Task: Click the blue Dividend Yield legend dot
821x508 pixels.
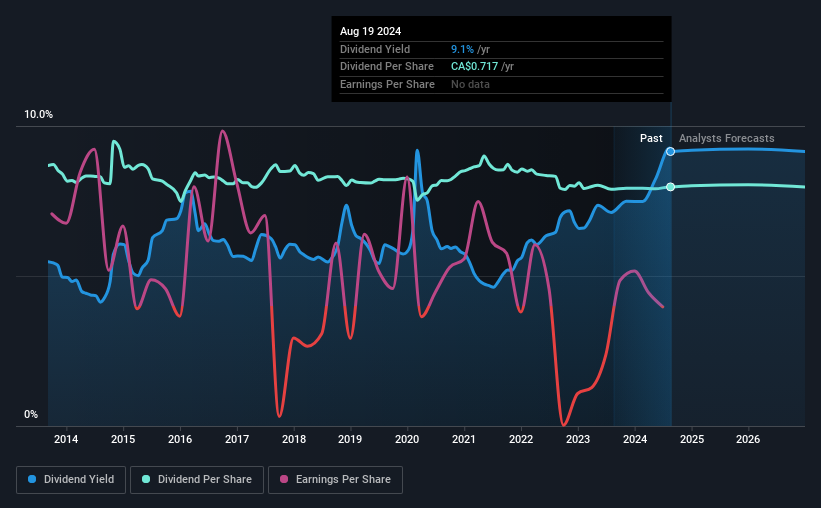Action: click(x=32, y=479)
